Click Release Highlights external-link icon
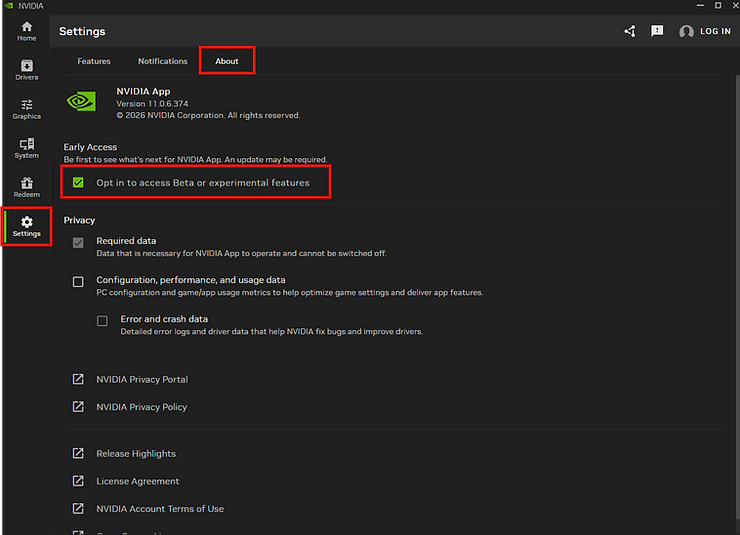This screenshot has height=535, width=740. [x=78, y=453]
